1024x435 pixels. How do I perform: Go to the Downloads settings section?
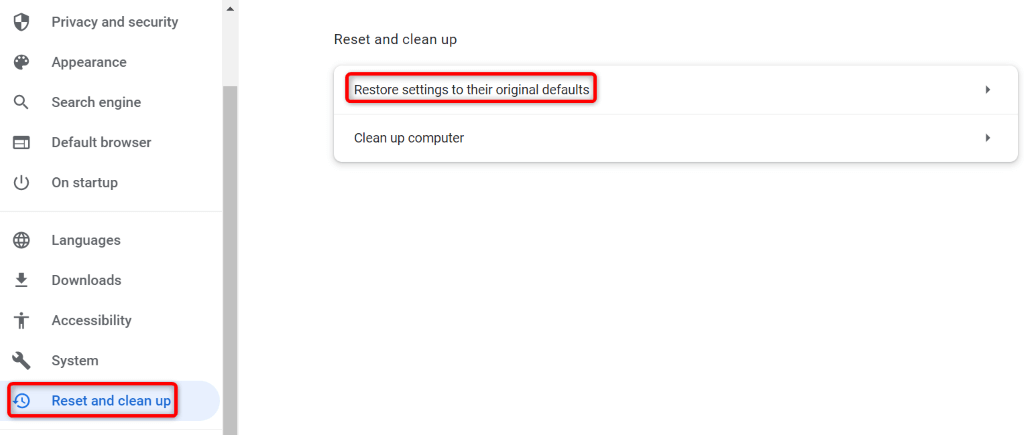click(x=86, y=280)
